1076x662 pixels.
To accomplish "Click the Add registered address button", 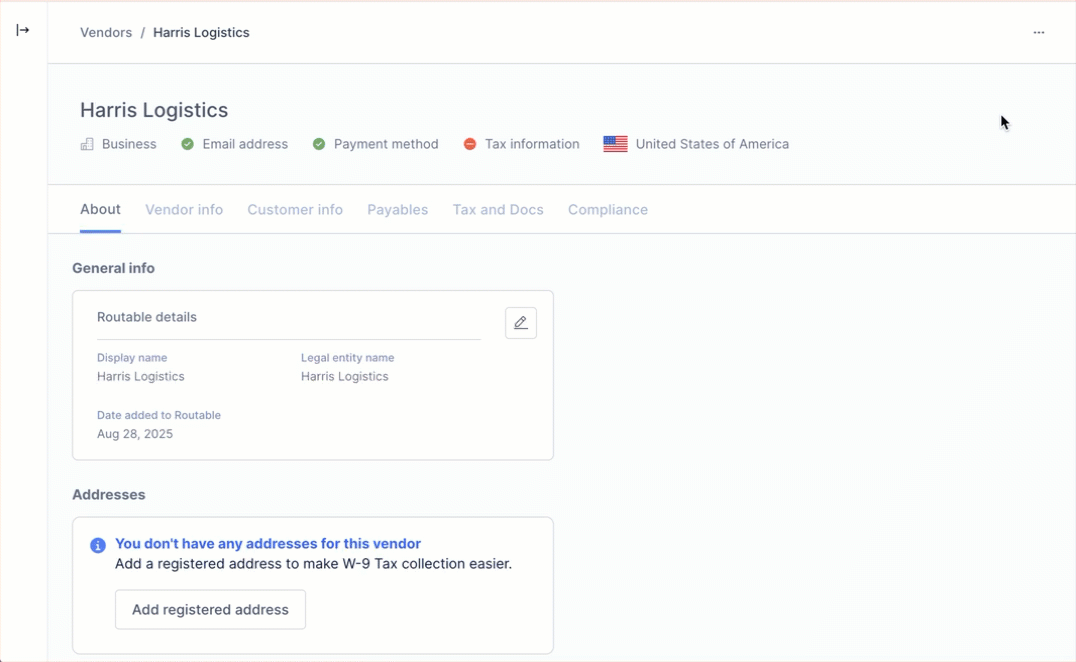I will pyautogui.click(x=210, y=609).
